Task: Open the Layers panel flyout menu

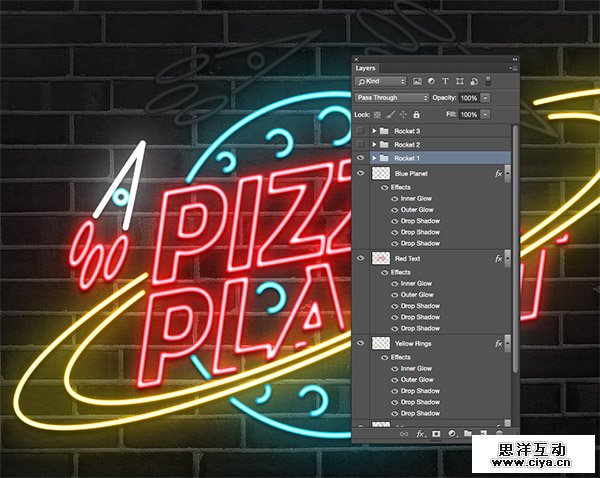Action: point(514,67)
